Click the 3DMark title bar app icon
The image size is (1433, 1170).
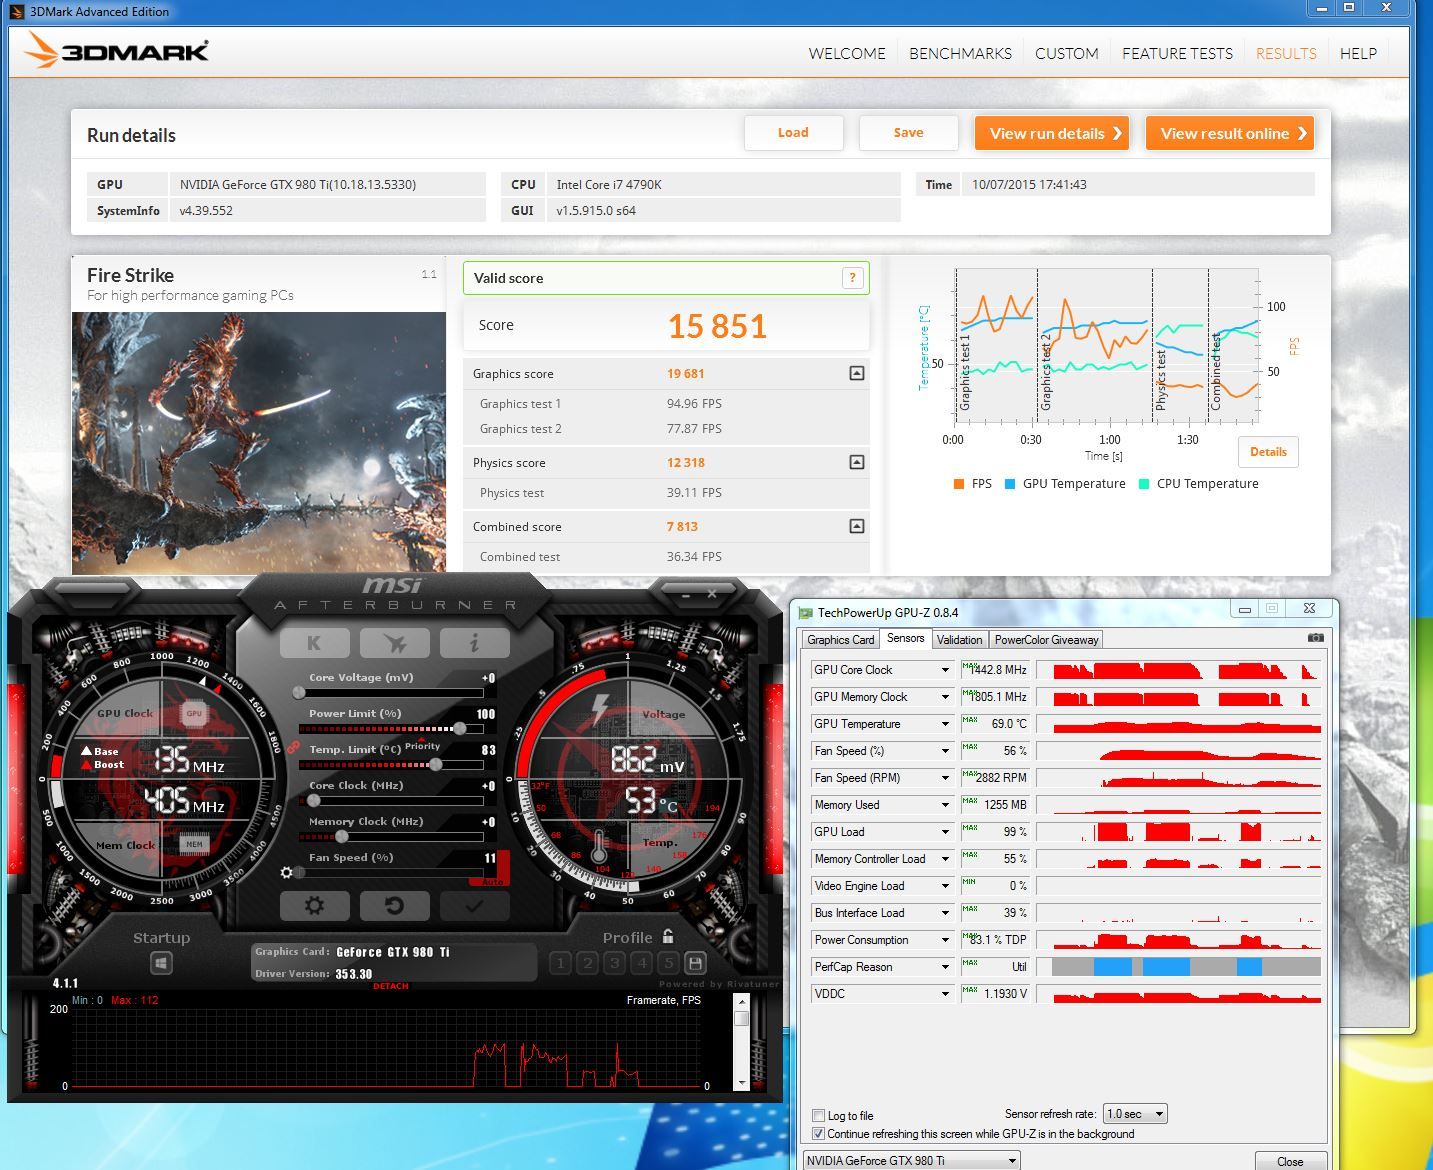17,11
